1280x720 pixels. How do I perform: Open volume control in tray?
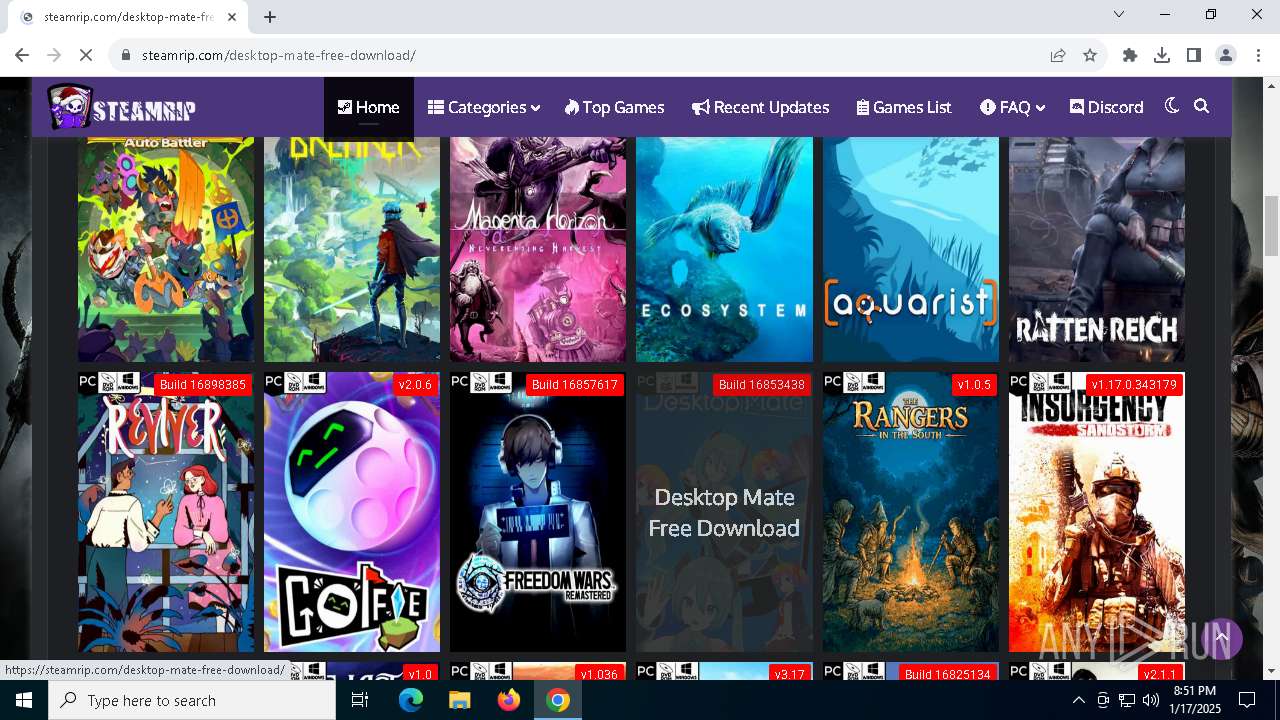click(1151, 700)
